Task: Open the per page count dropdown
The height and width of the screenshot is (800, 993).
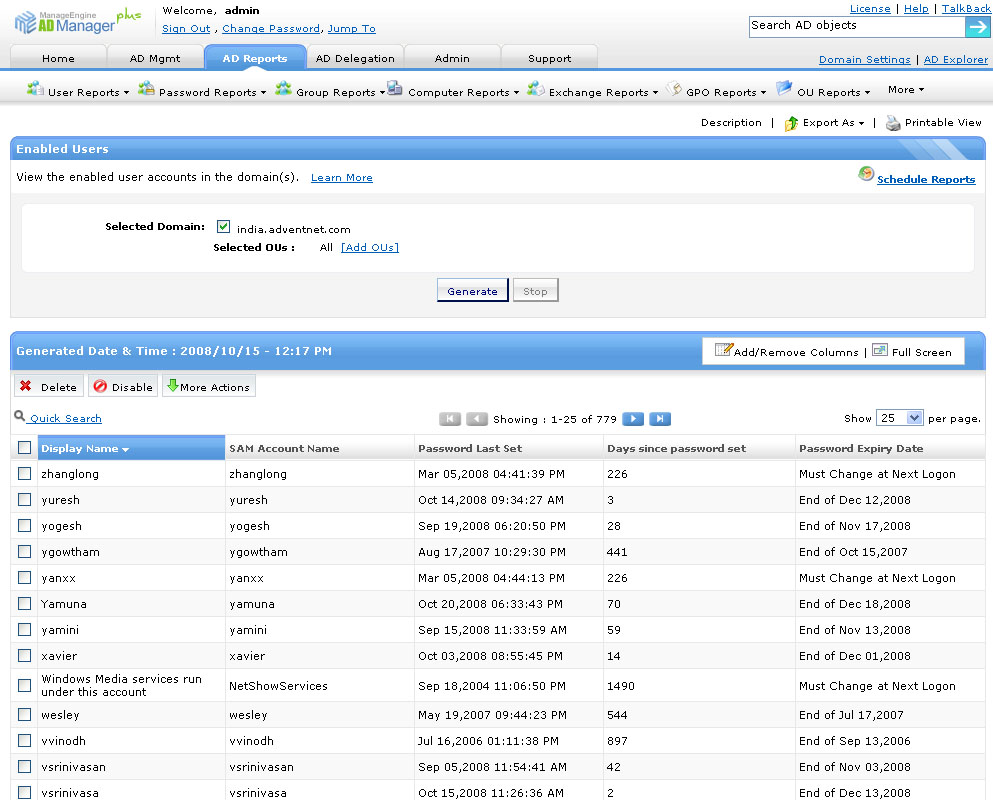Action: pos(899,418)
